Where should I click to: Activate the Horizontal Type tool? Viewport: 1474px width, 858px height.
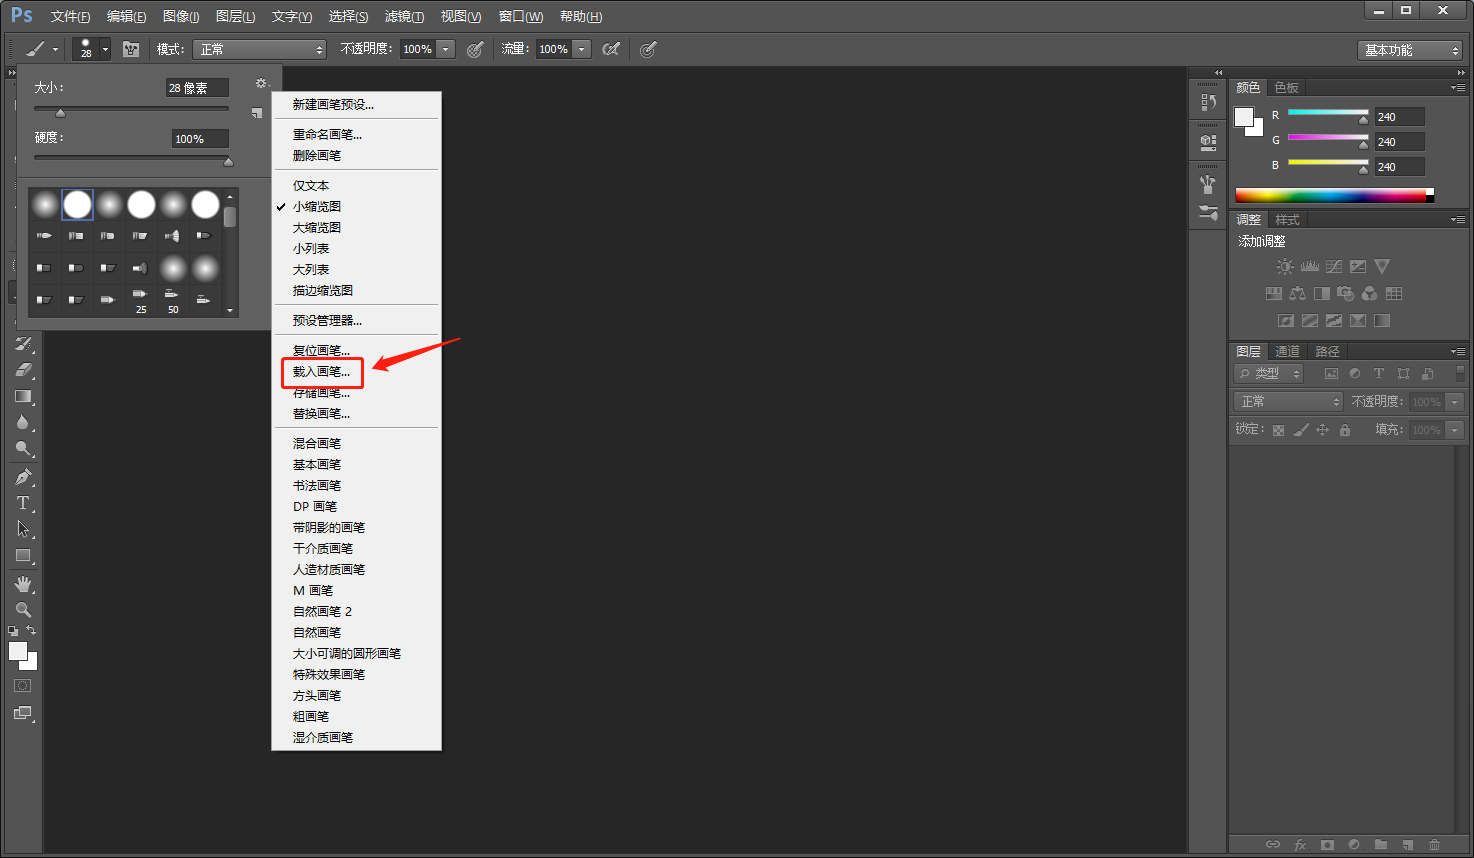click(x=24, y=503)
